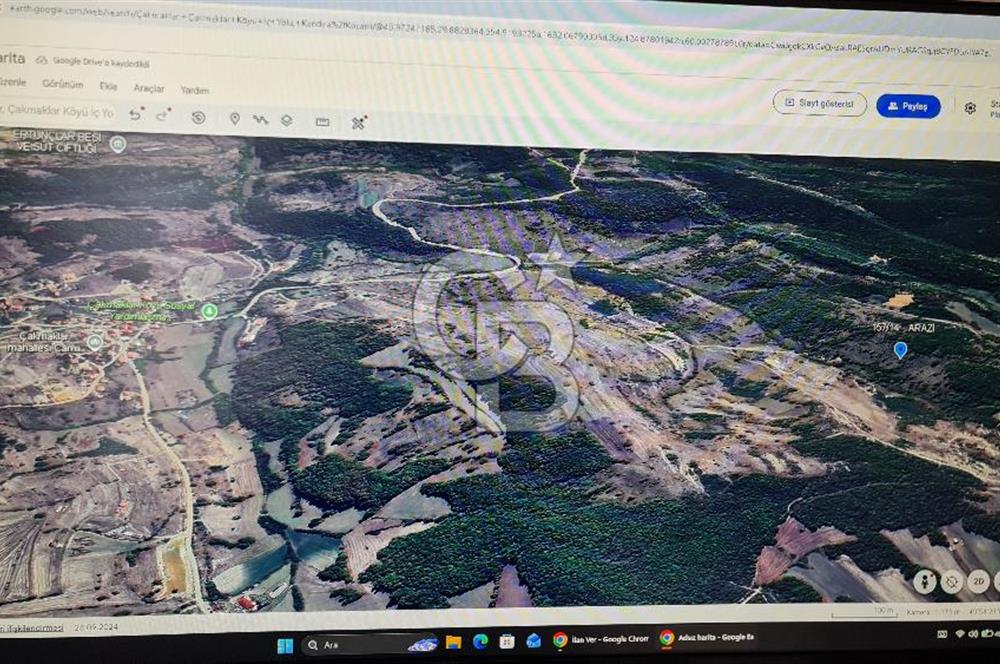
Task: Click the satellite icon in the toolbar
Action: coord(359,123)
